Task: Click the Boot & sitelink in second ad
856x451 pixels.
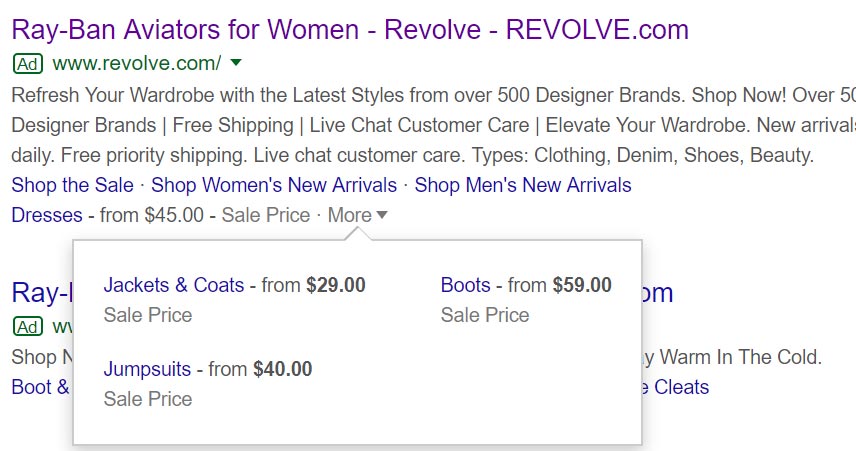Action: [x=40, y=387]
